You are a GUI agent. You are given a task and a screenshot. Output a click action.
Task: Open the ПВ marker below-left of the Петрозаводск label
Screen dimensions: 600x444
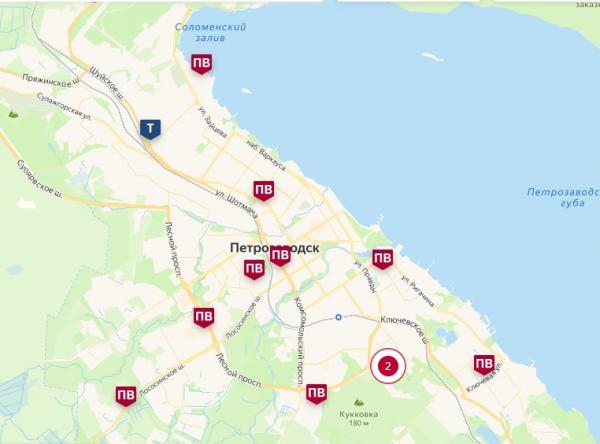point(254,269)
